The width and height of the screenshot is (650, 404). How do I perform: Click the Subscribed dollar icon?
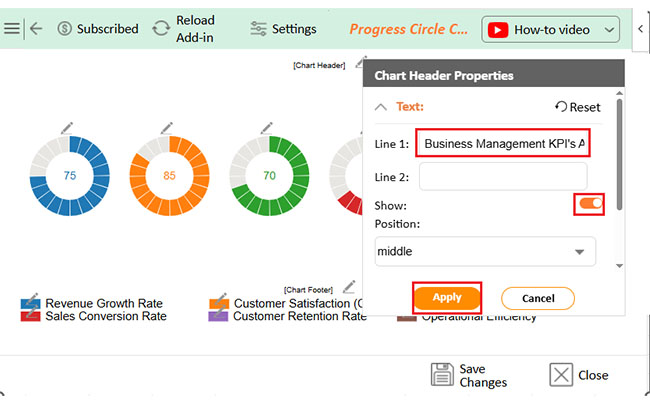[64, 29]
